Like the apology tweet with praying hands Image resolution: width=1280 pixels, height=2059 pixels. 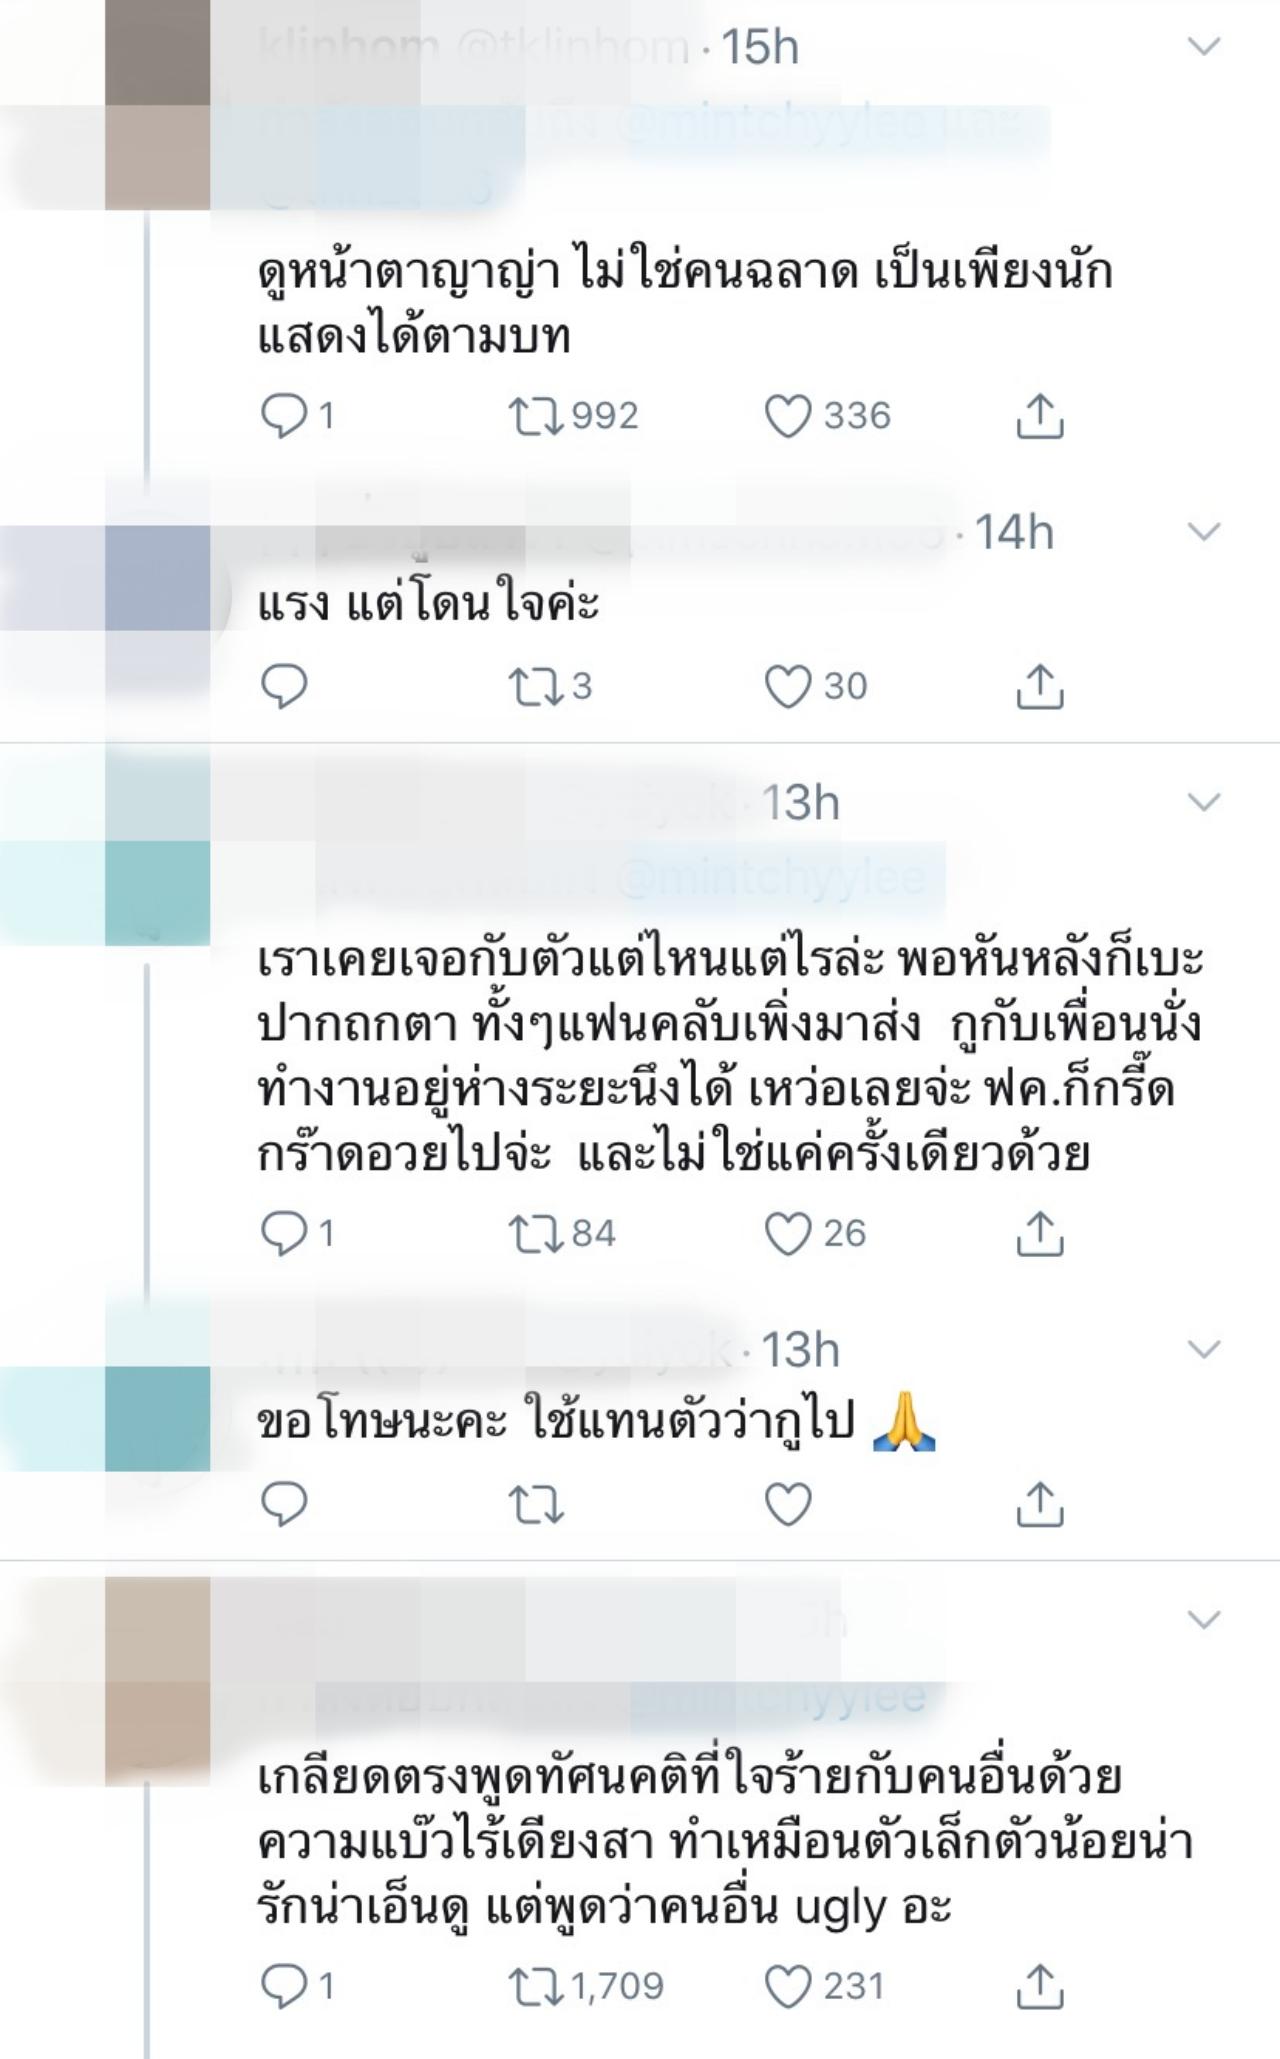(x=788, y=1504)
